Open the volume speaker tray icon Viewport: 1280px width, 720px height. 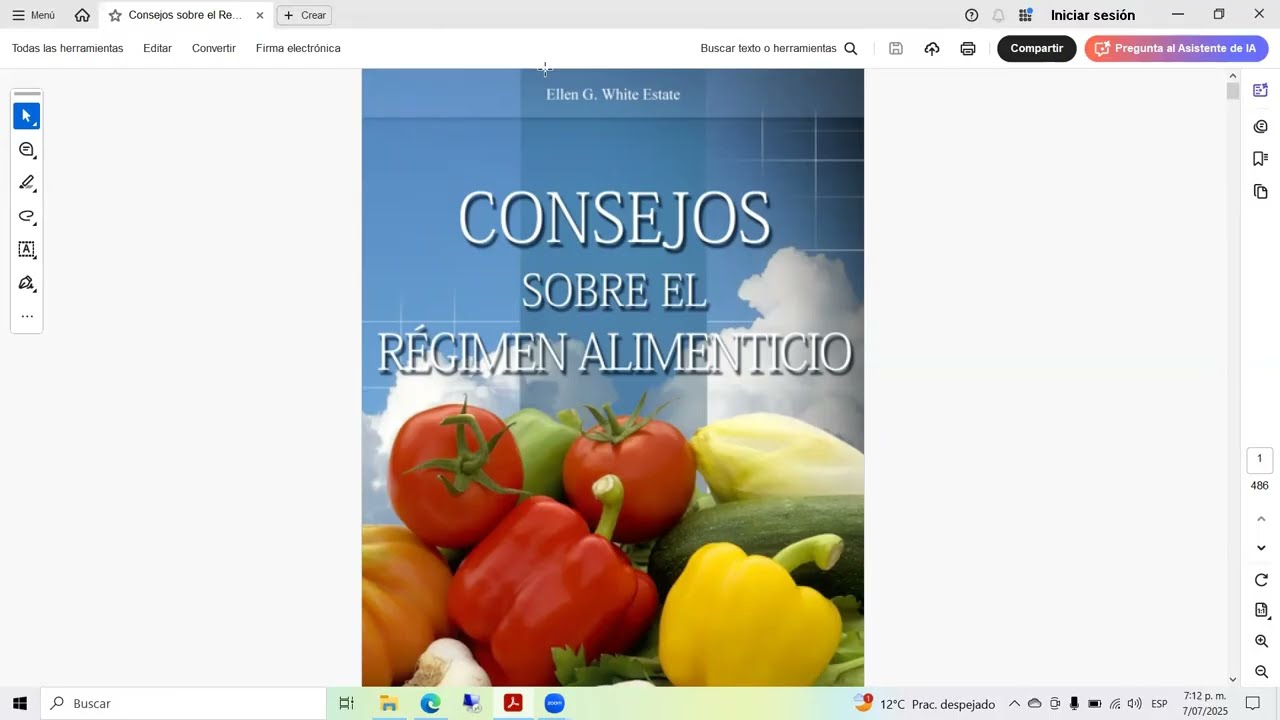(1134, 704)
